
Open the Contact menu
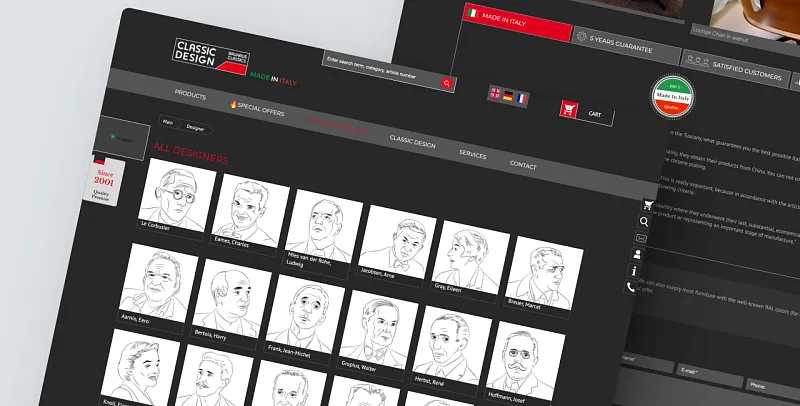(x=523, y=165)
